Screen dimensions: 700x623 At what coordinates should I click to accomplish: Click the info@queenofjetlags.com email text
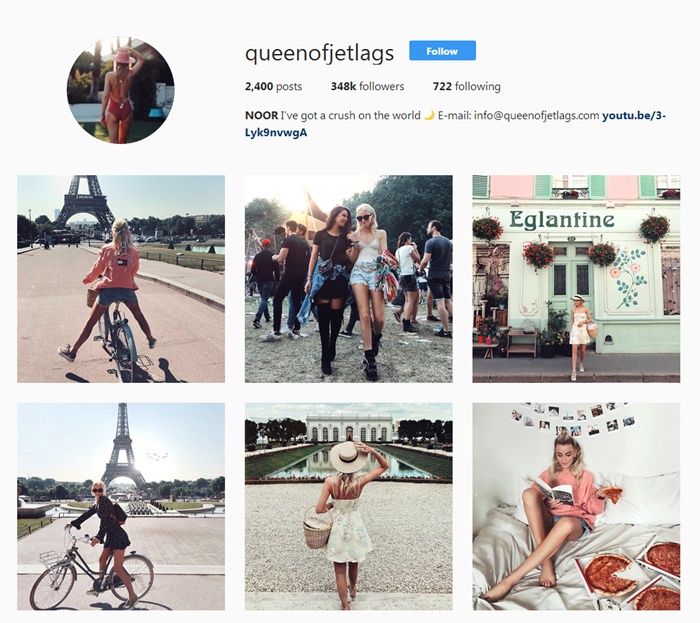pyautogui.click(x=536, y=116)
